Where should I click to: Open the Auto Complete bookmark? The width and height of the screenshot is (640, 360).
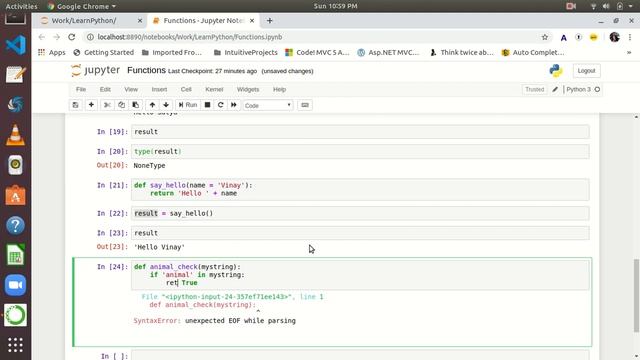pos(533,52)
